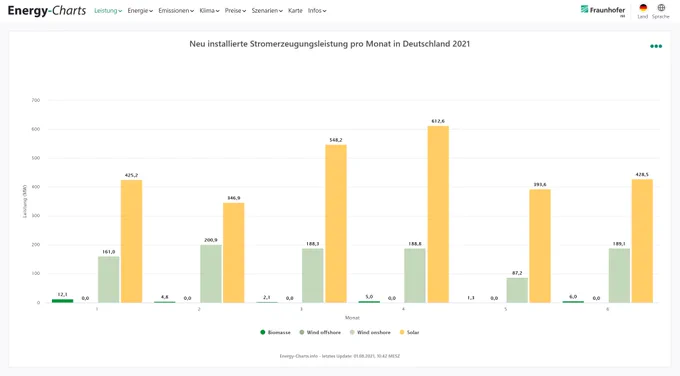Toggle Wind offshore series in the legend
680x376 pixels.
click(x=320, y=332)
